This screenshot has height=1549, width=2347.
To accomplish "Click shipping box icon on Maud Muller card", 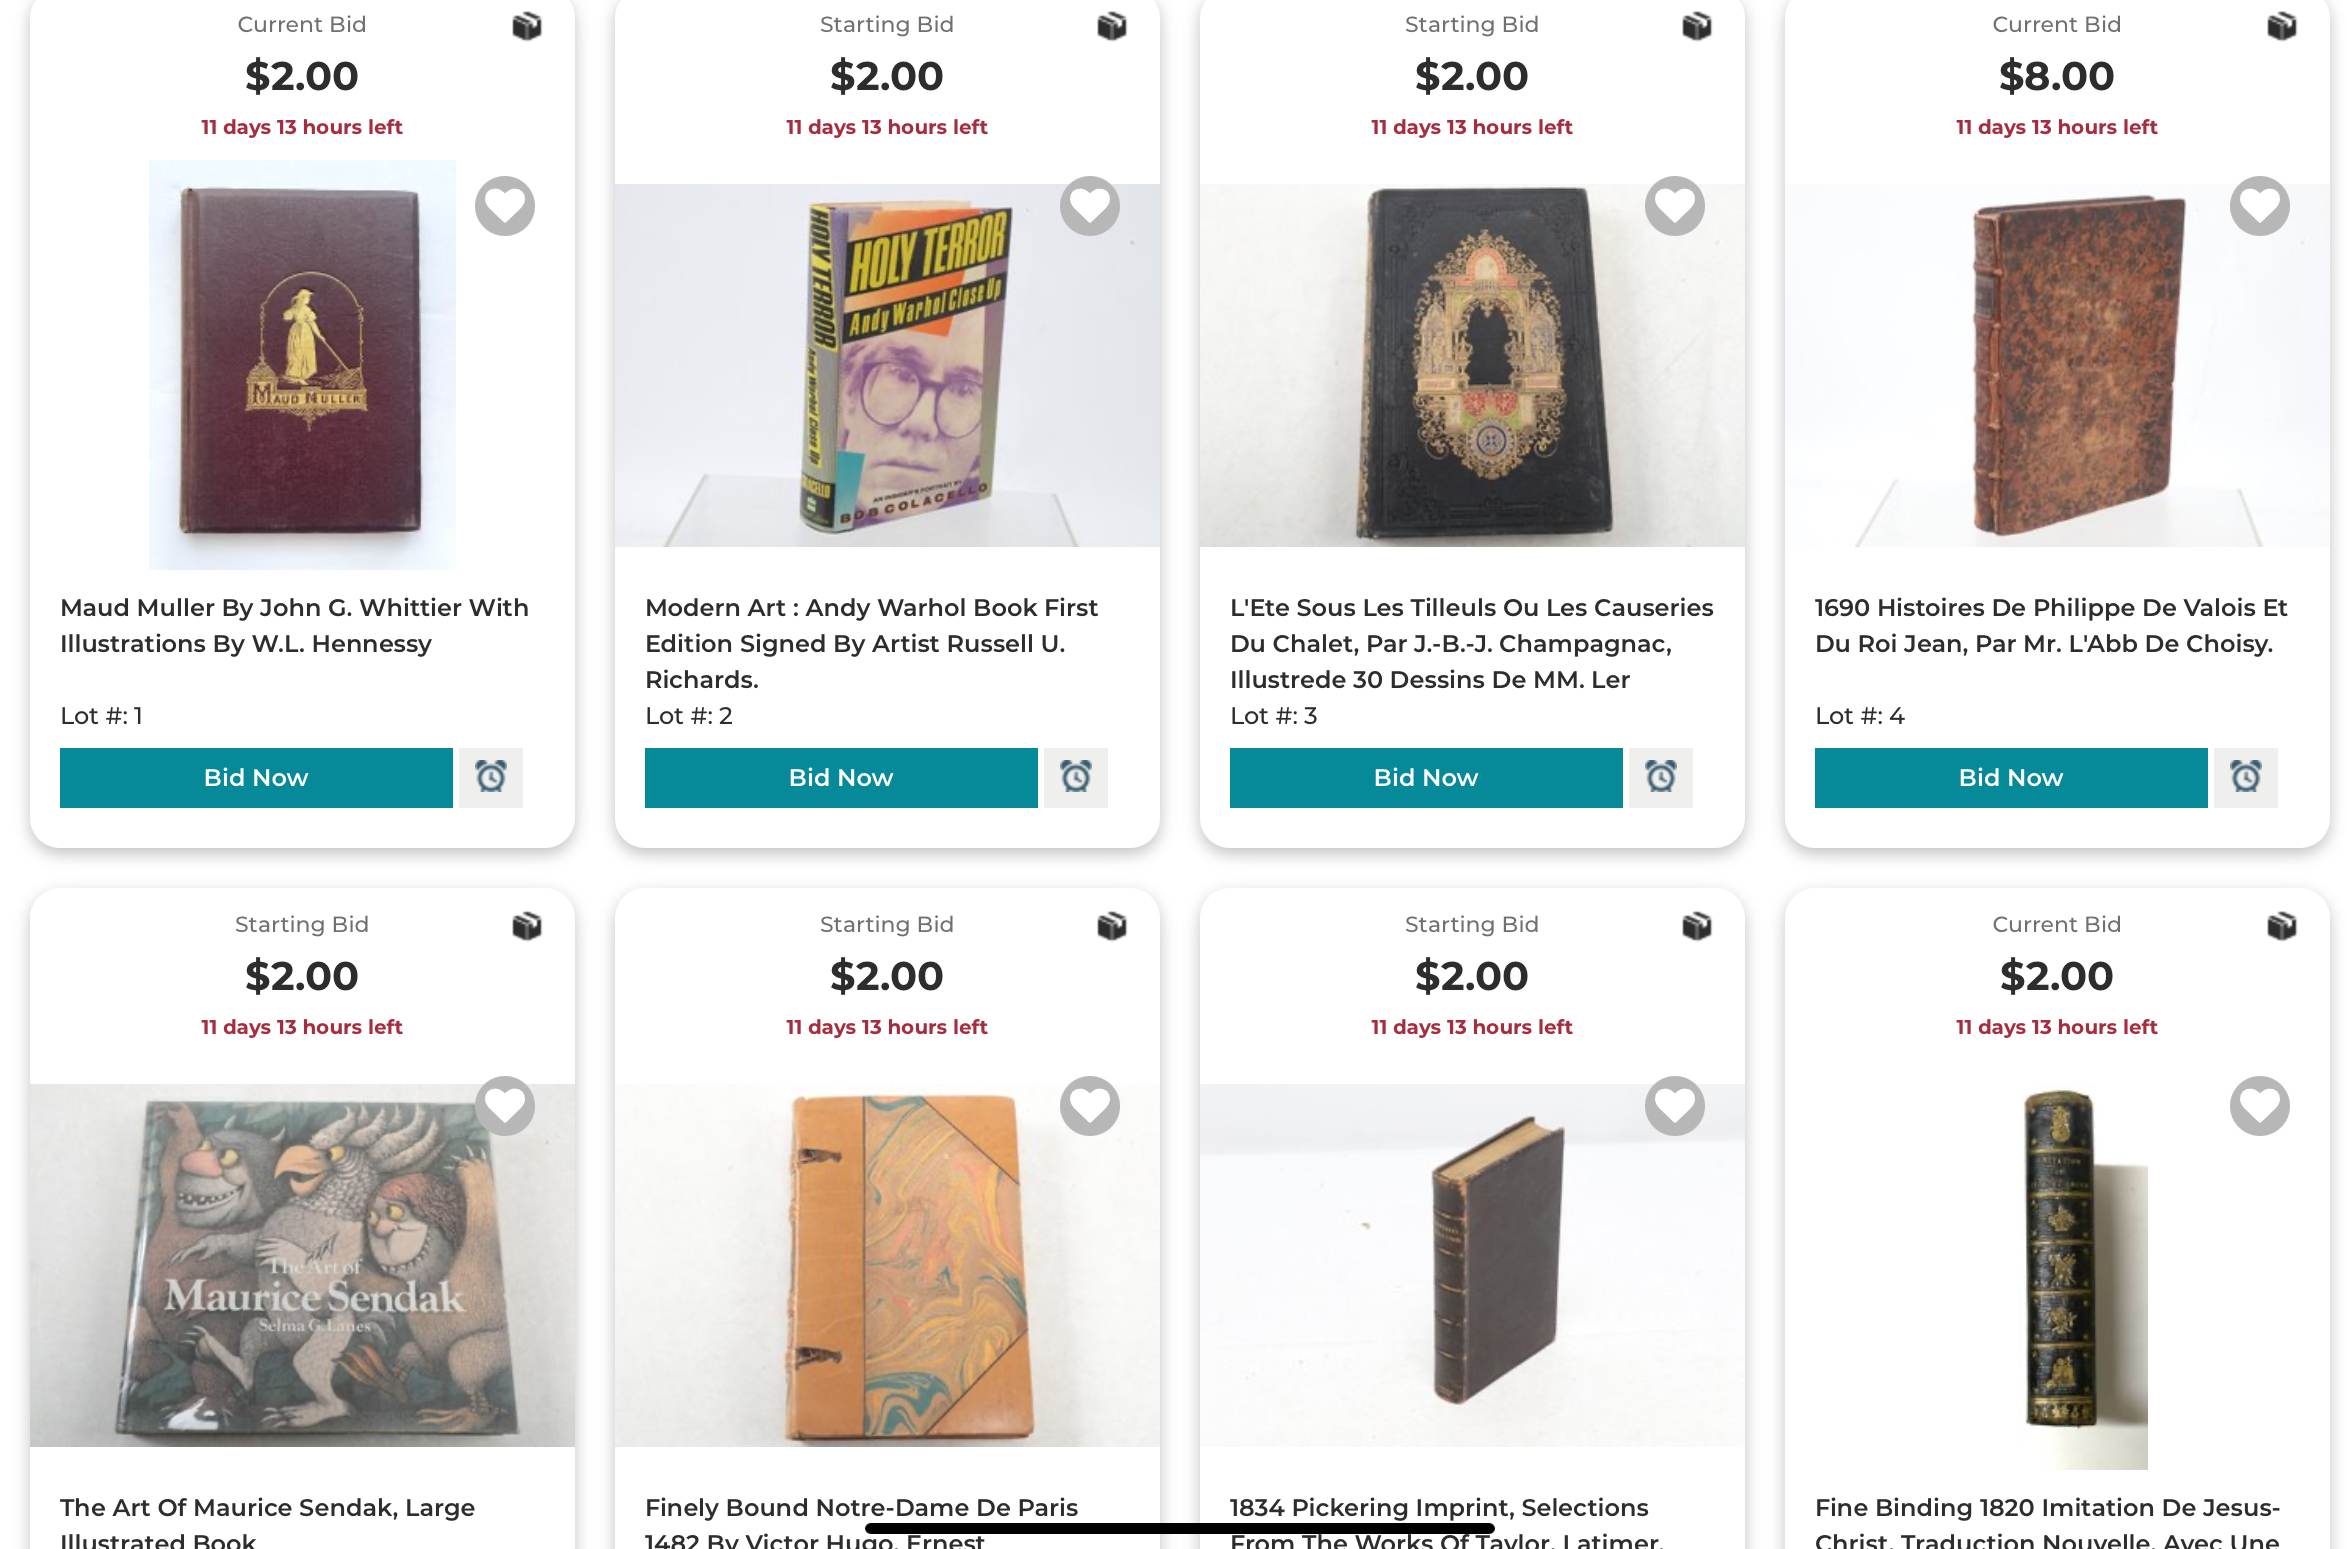I will coord(527,26).
